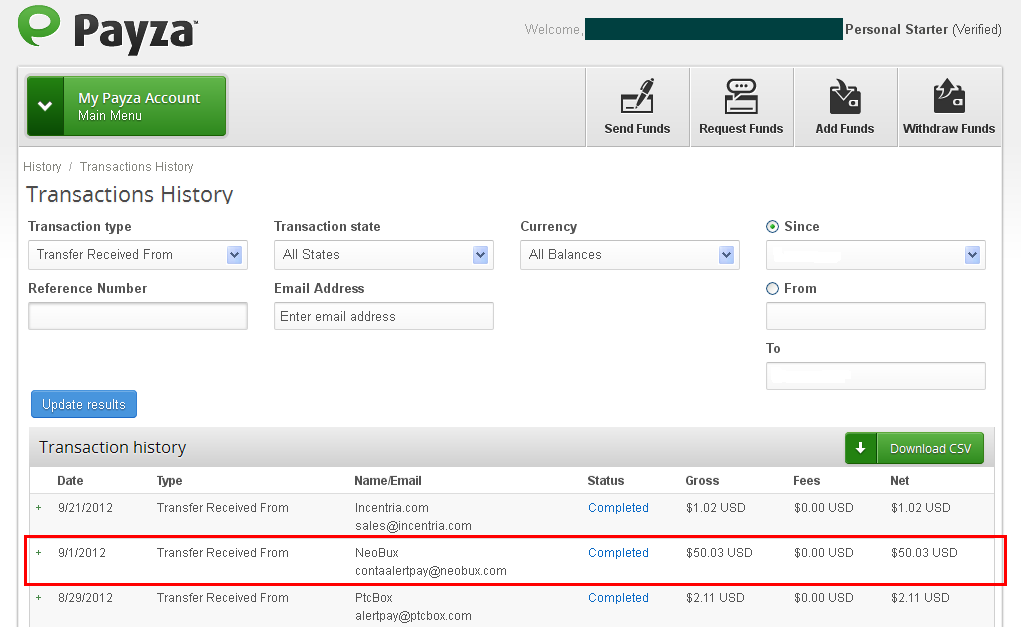
Task: Go to History breadcrumb link
Action: pos(42,167)
